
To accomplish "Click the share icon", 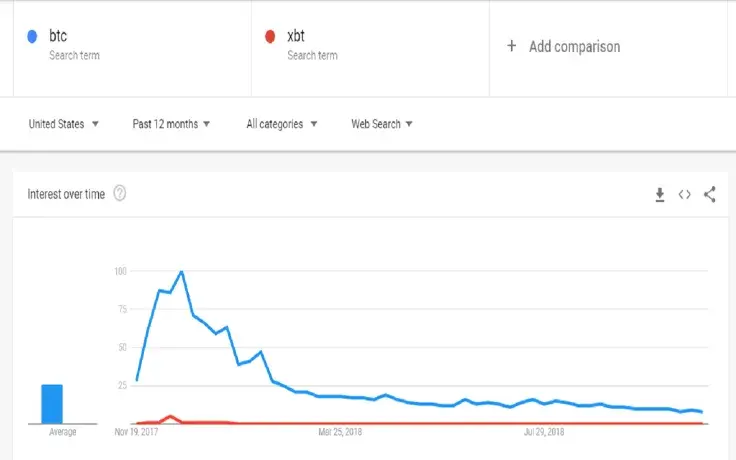I will click(710, 195).
